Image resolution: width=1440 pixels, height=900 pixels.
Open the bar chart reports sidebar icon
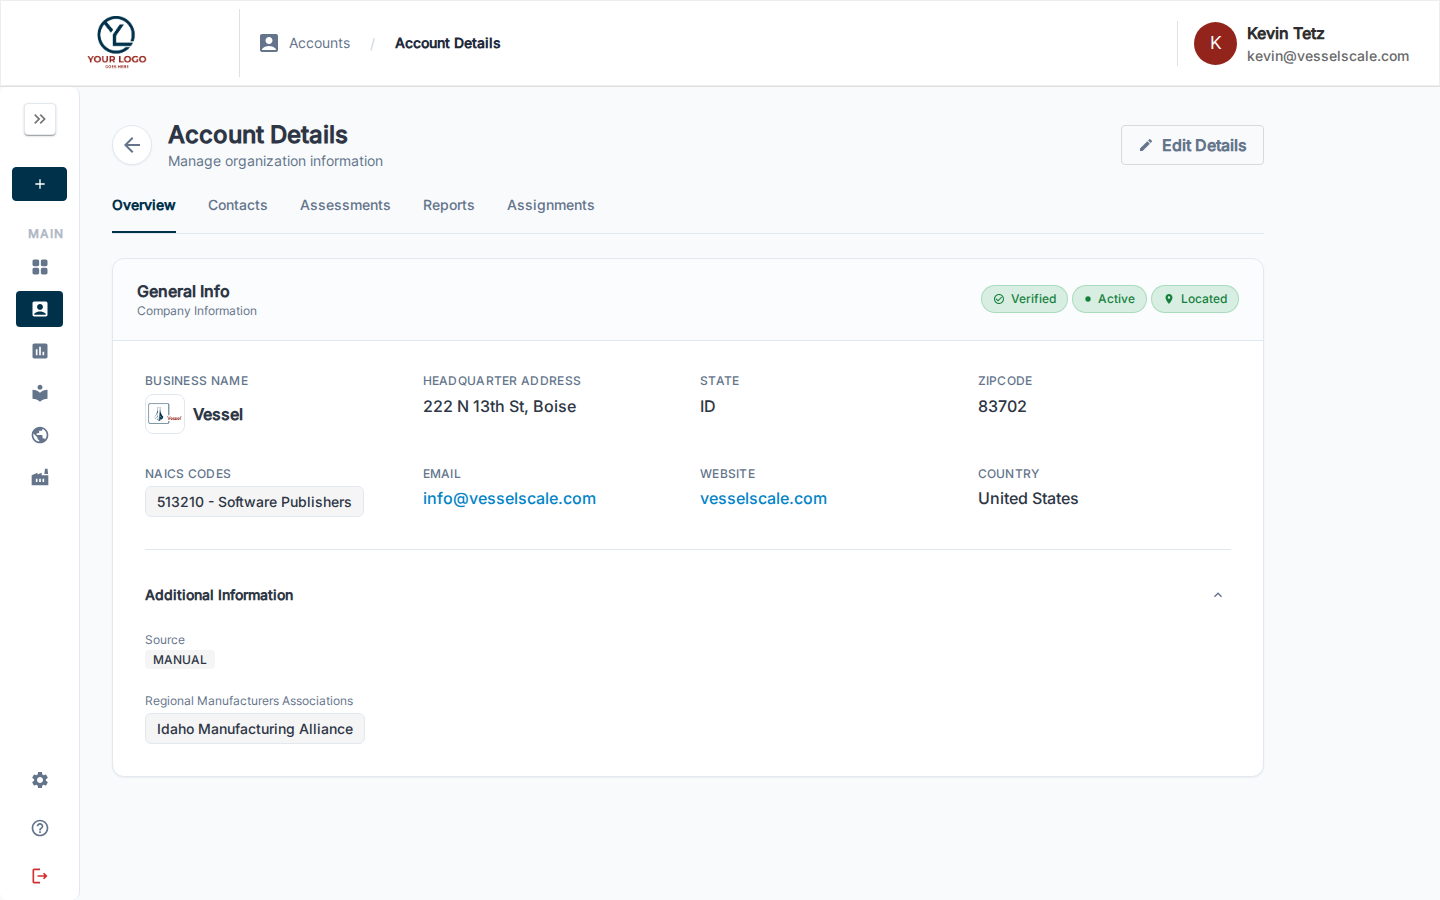[40, 351]
